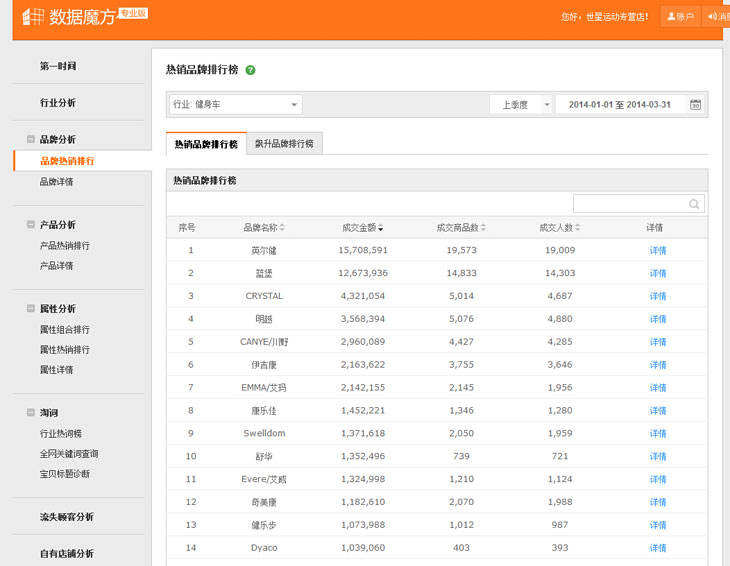This screenshot has height=566, width=730.
Task: Open the 行业: 健身车 dropdown
Action: pos(236,104)
